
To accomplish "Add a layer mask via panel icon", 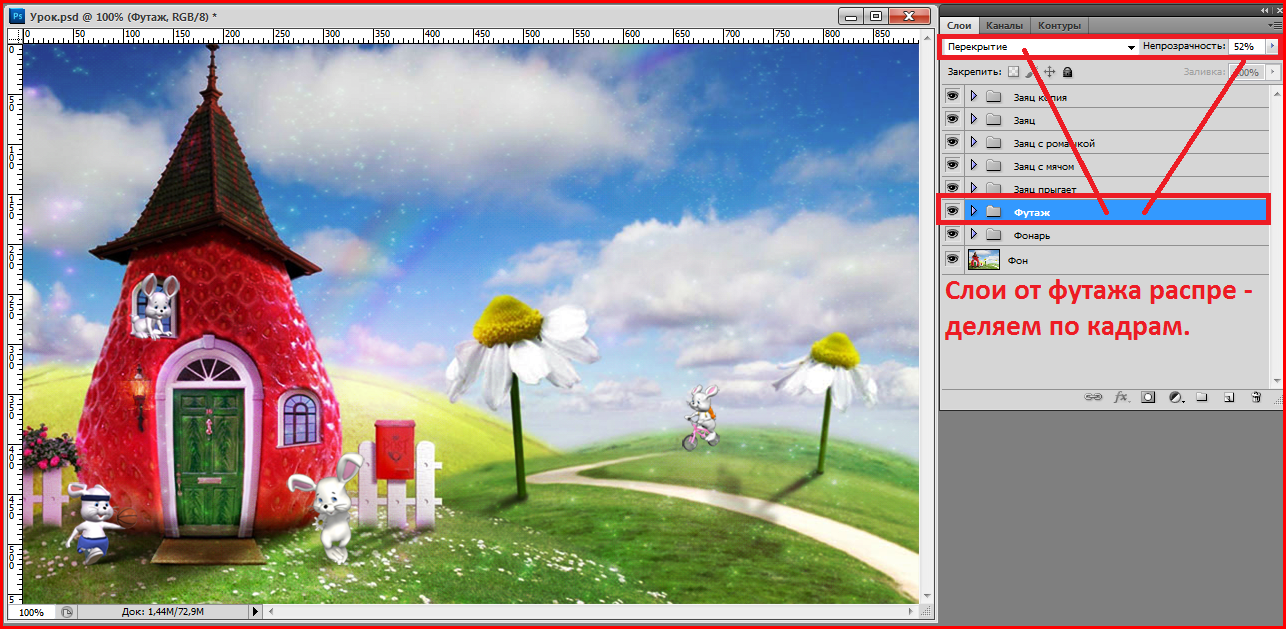I will coord(1148,397).
